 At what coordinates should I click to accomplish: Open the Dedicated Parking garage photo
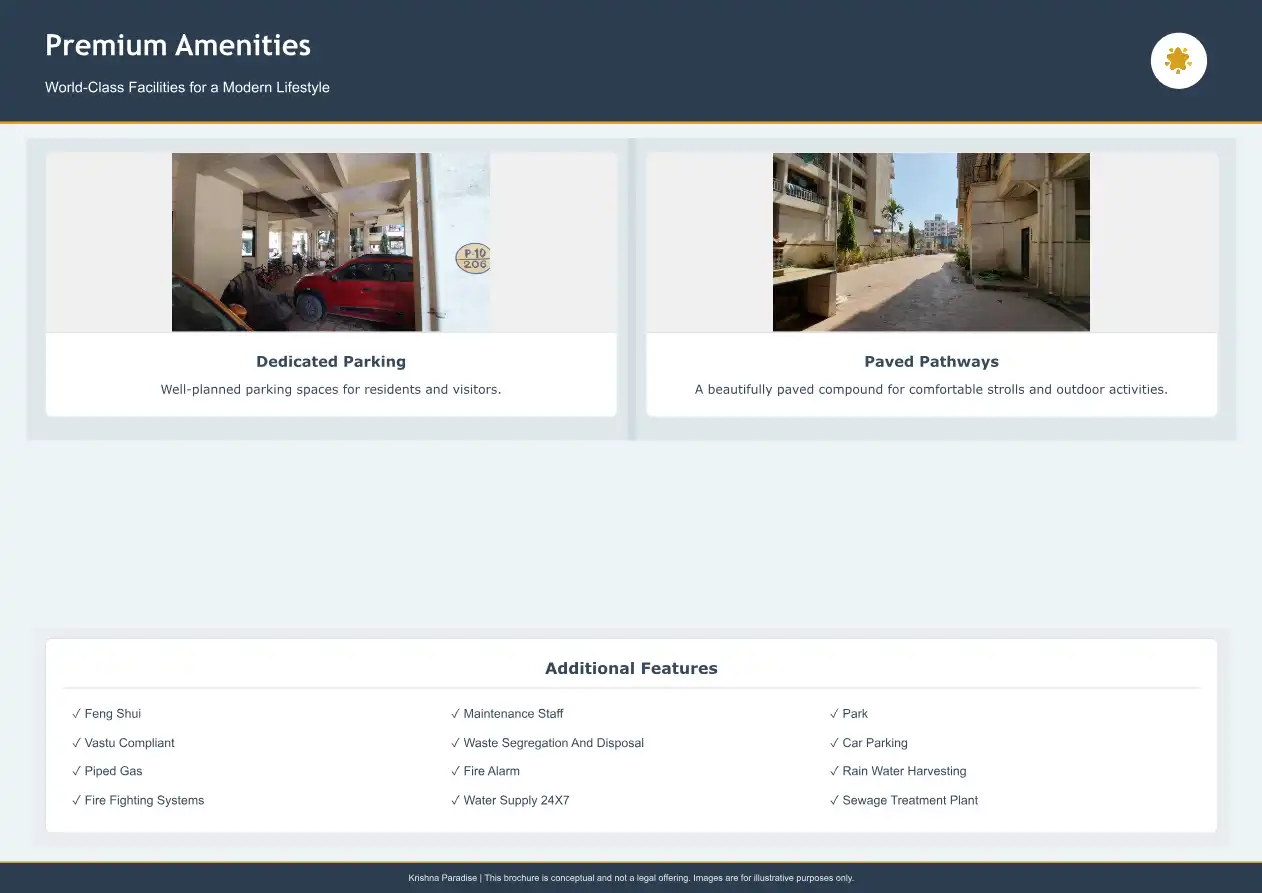point(330,242)
